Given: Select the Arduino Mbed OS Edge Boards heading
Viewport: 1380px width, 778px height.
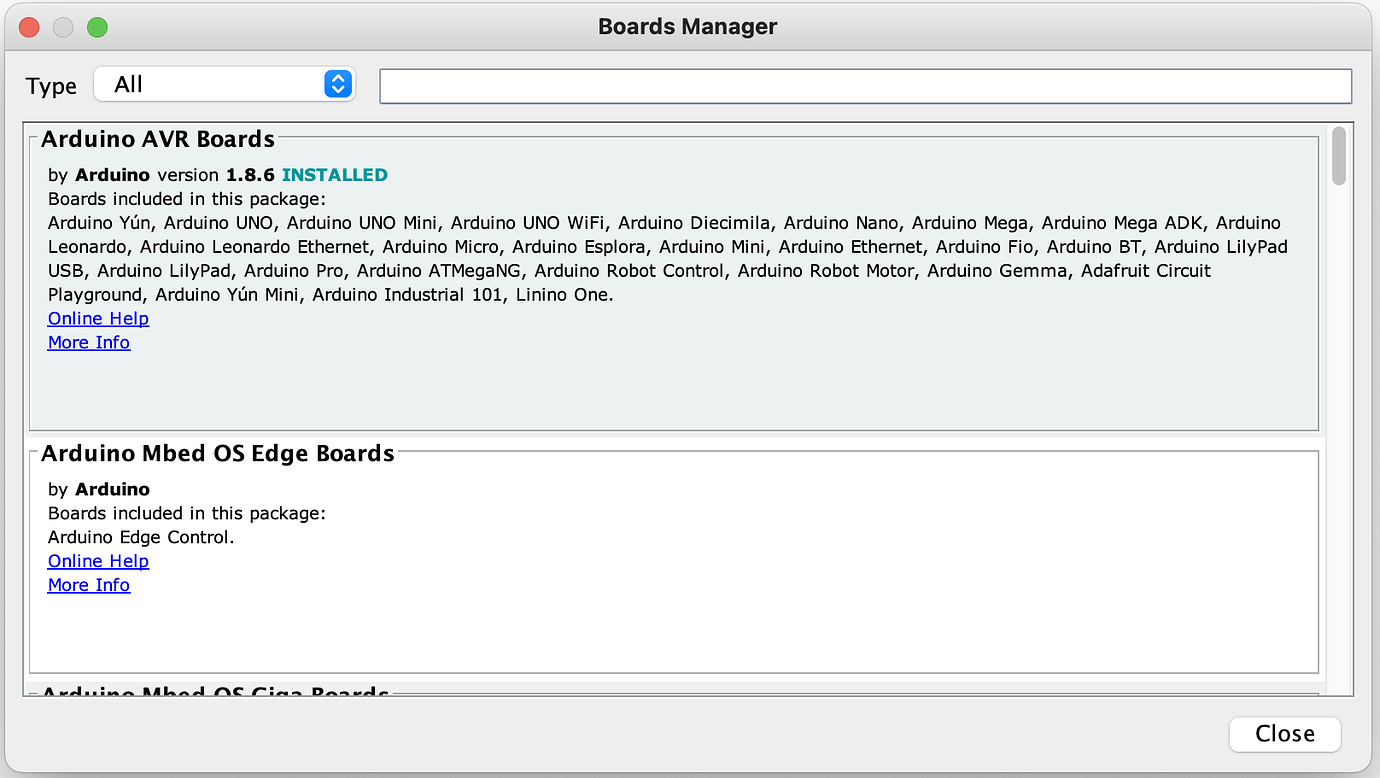Looking at the screenshot, I should pyautogui.click(x=218, y=454).
